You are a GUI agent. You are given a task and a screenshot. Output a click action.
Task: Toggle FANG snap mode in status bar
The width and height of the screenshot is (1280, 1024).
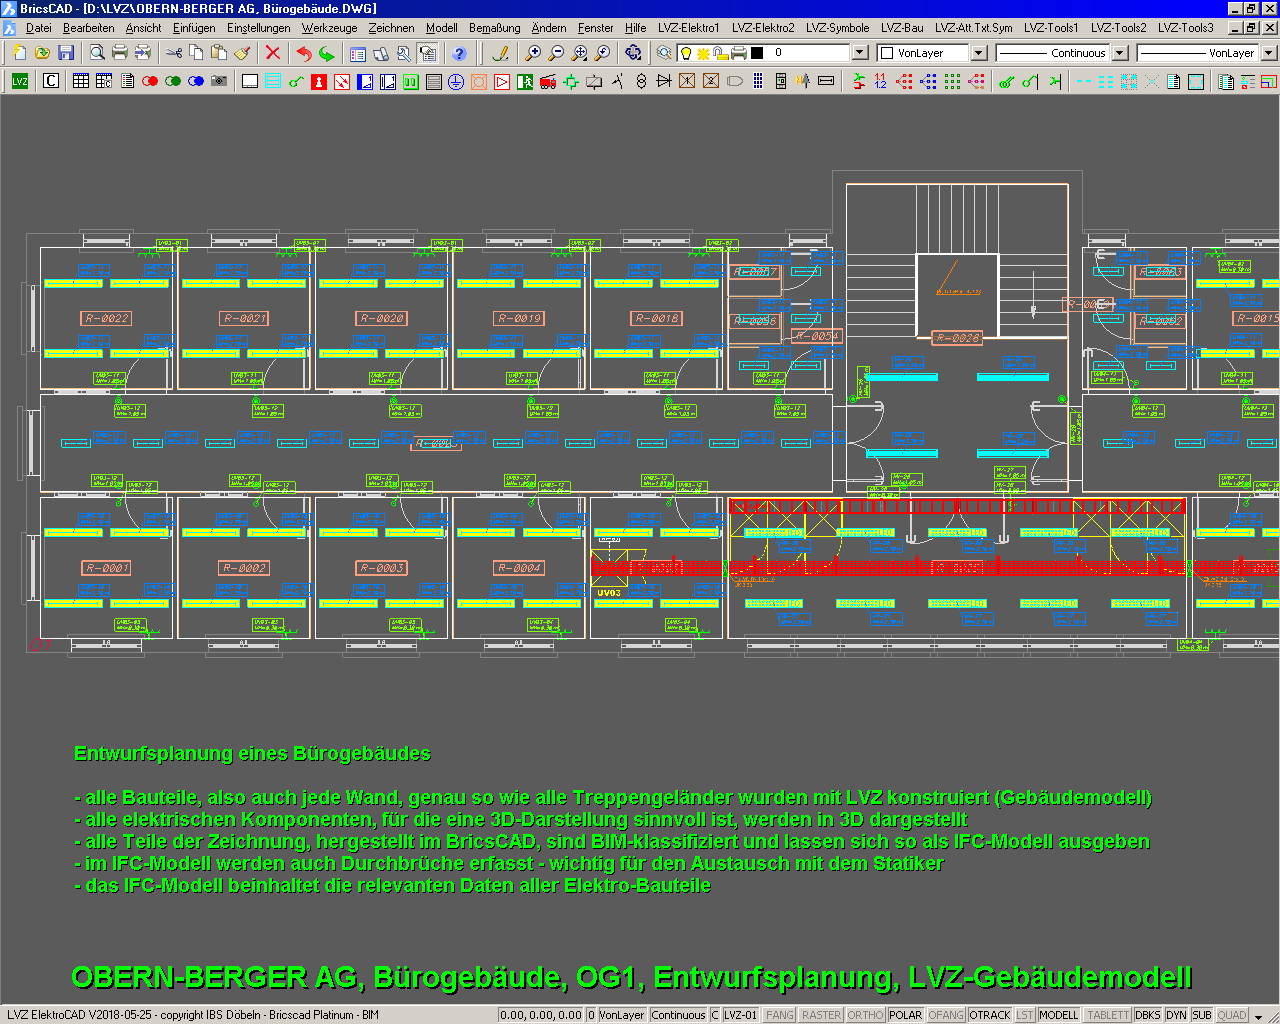click(x=780, y=1015)
